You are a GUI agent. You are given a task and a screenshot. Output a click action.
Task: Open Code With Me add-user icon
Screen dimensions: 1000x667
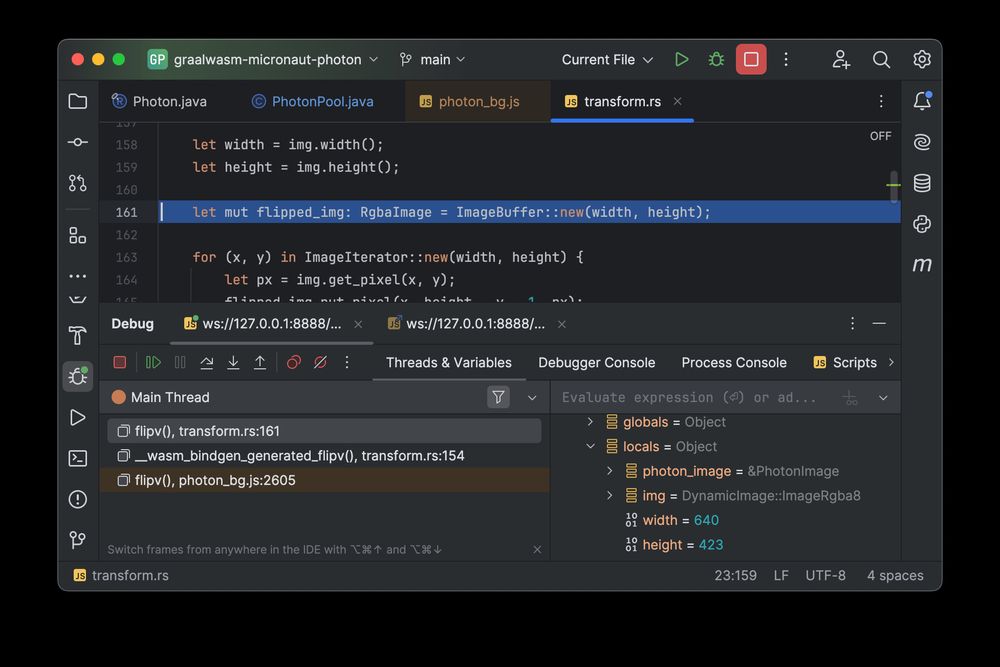(x=841, y=59)
